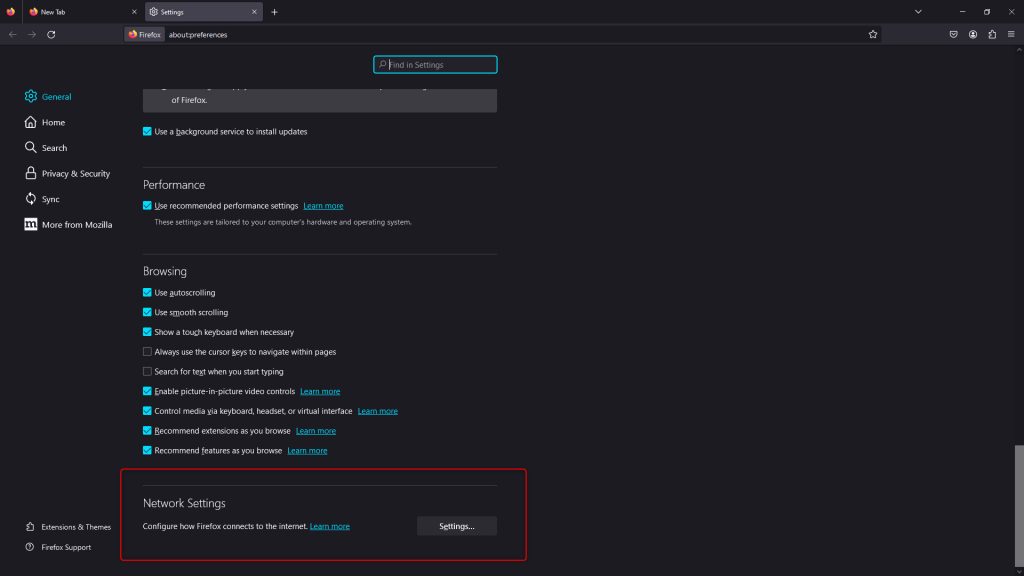Screen dimensions: 1024x576
Task: Open the General settings section
Action: 57,96
